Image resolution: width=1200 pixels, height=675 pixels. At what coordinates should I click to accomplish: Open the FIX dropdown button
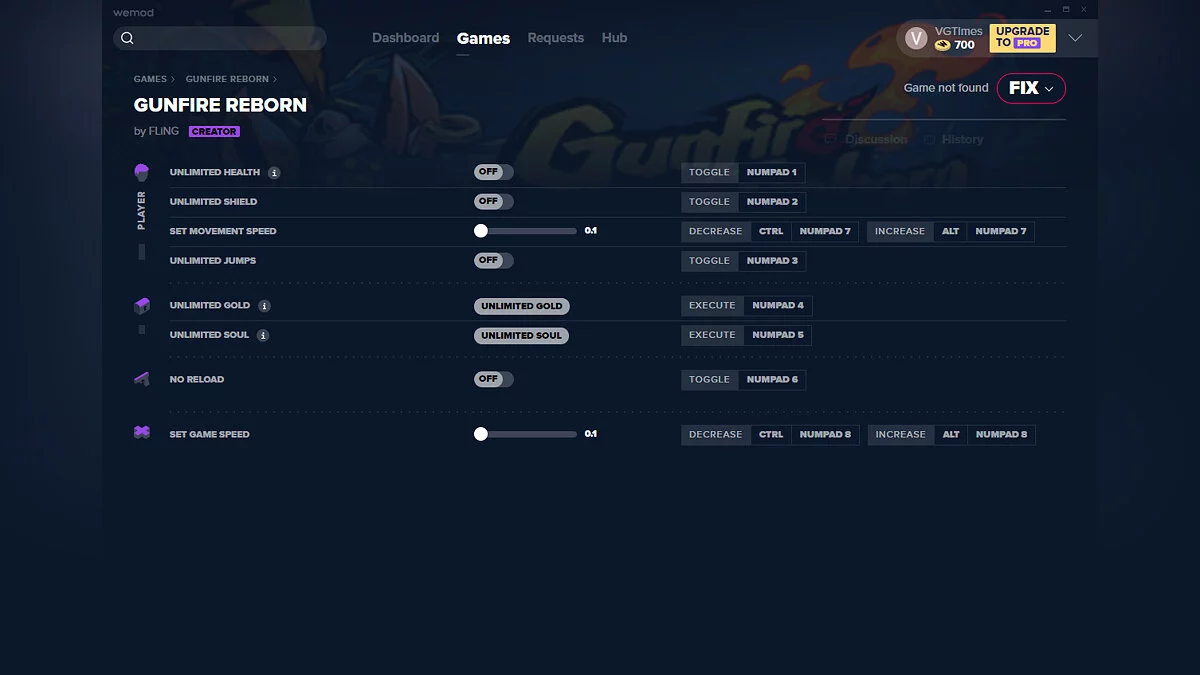[x=1031, y=88]
